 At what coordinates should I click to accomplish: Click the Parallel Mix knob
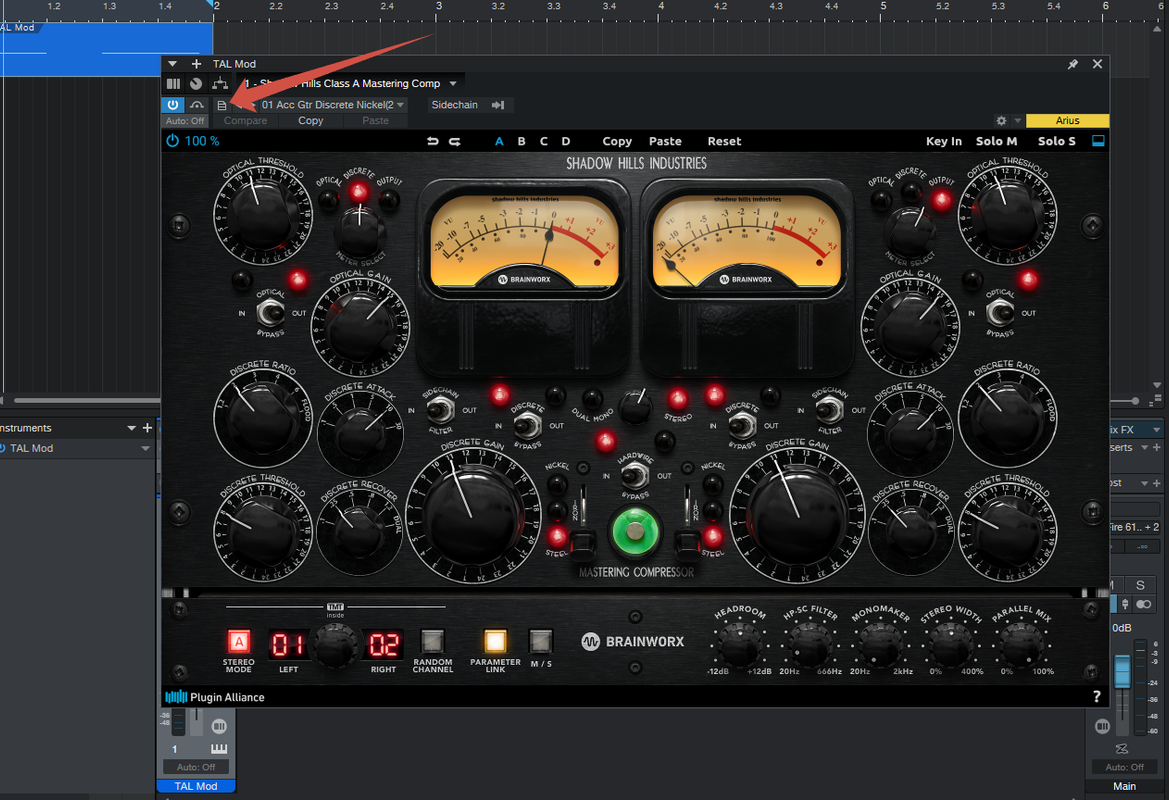(x=1021, y=645)
